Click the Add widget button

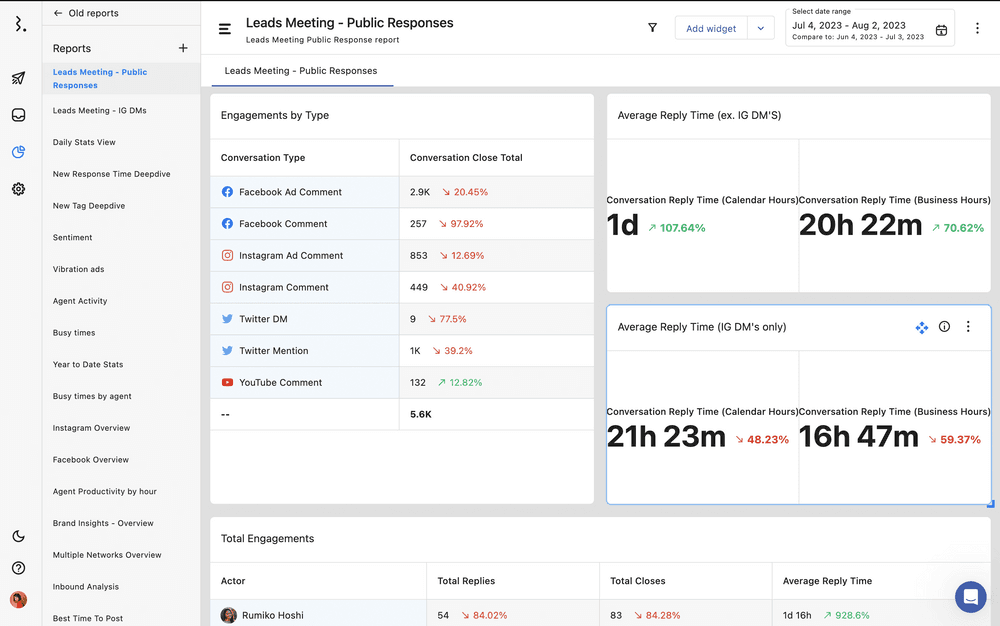click(711, 29)
